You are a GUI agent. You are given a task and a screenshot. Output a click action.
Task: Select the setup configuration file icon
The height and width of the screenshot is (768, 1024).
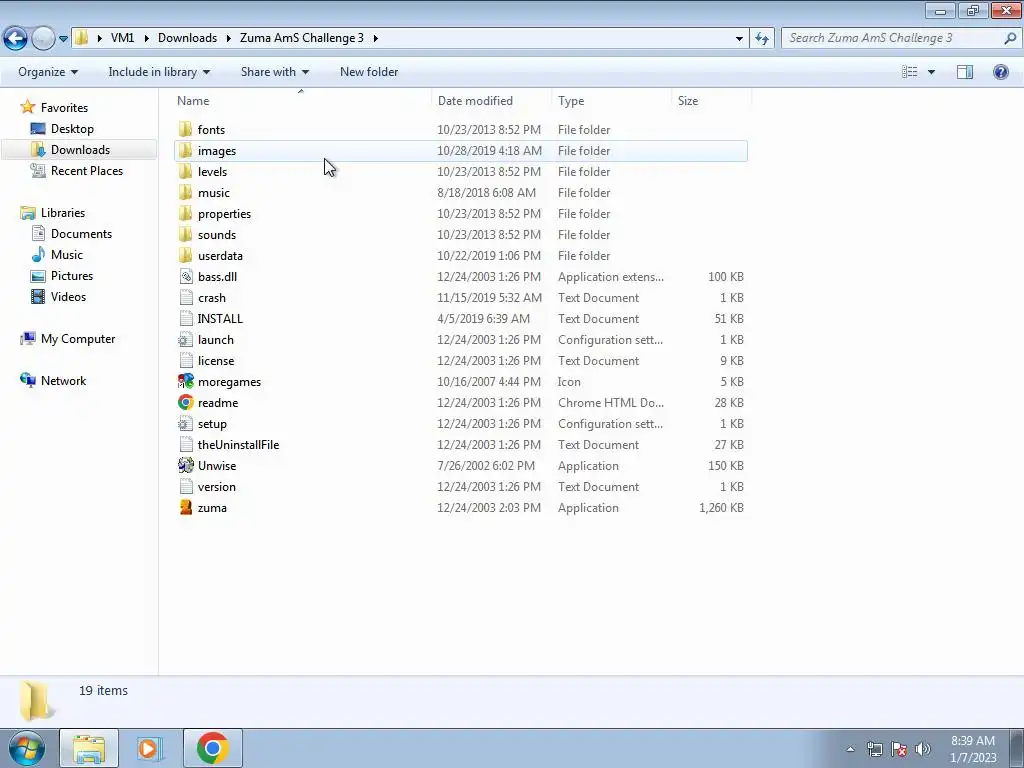coord(185,423)
